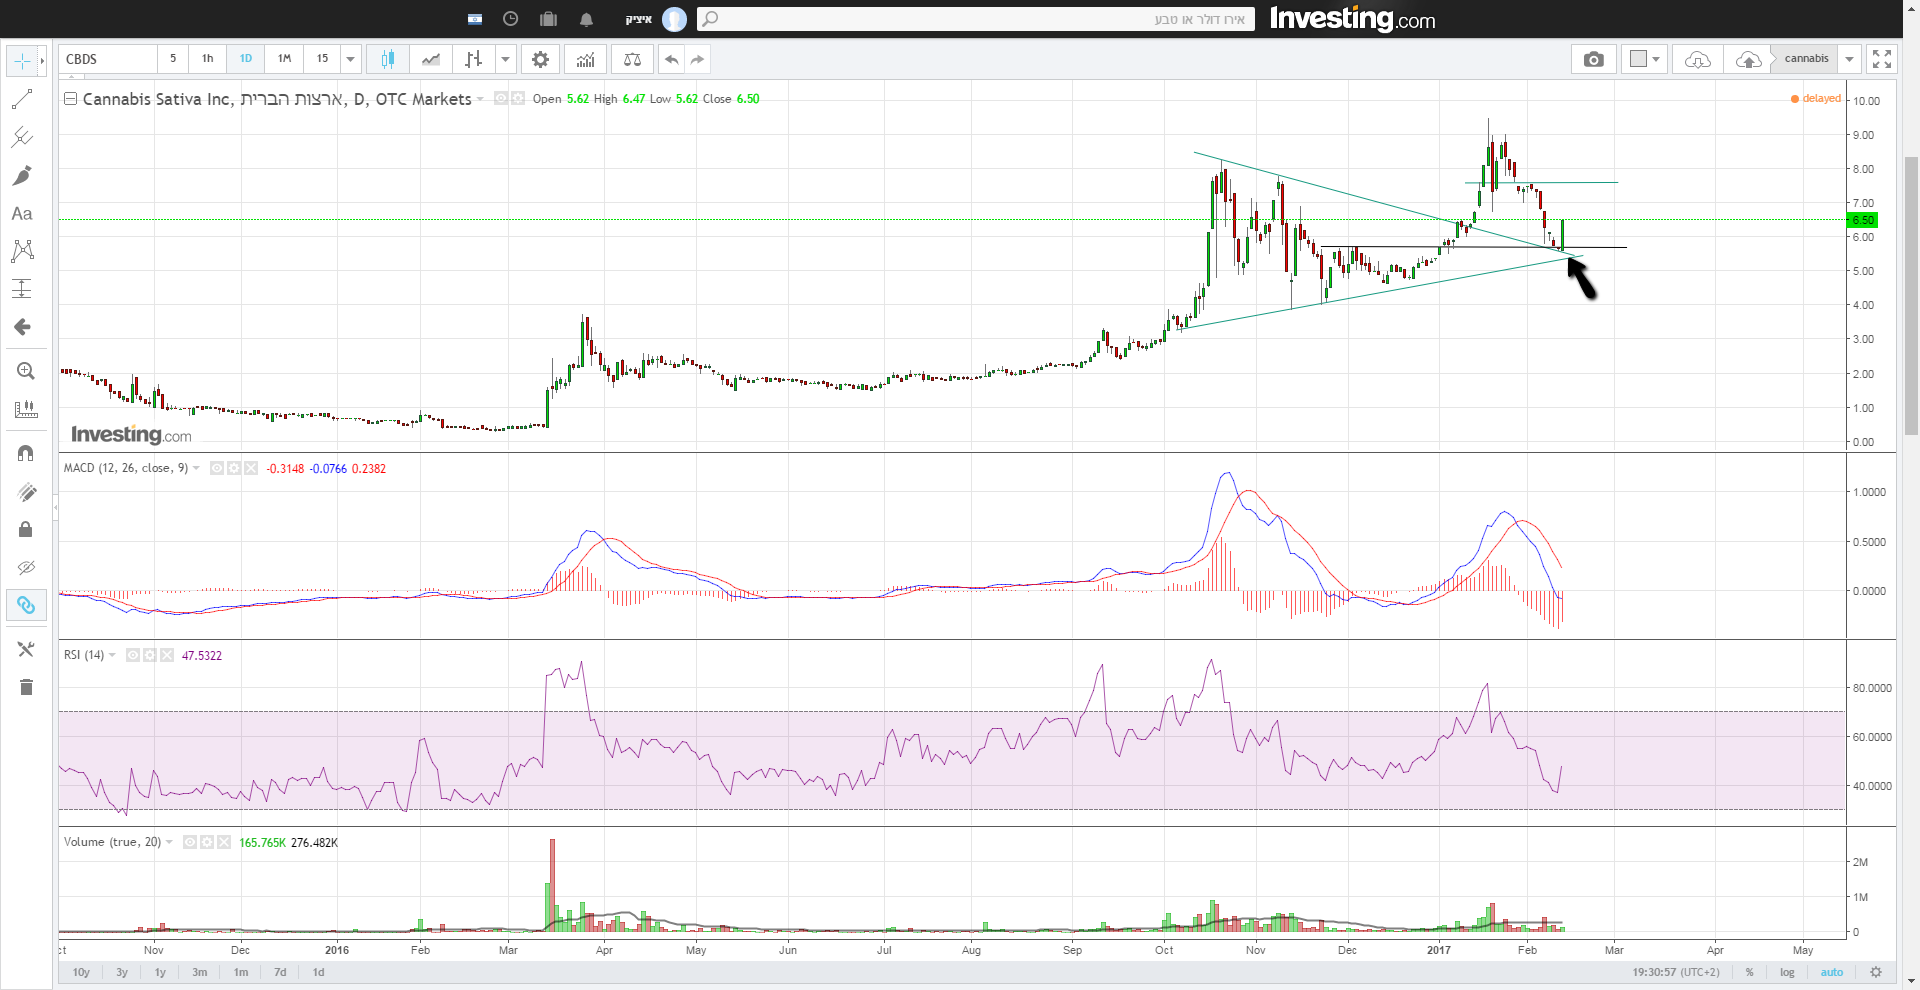1920x990 pixels.
Task: Toggle stay in drawing mode pencil
Action: [x=26, y=491]
